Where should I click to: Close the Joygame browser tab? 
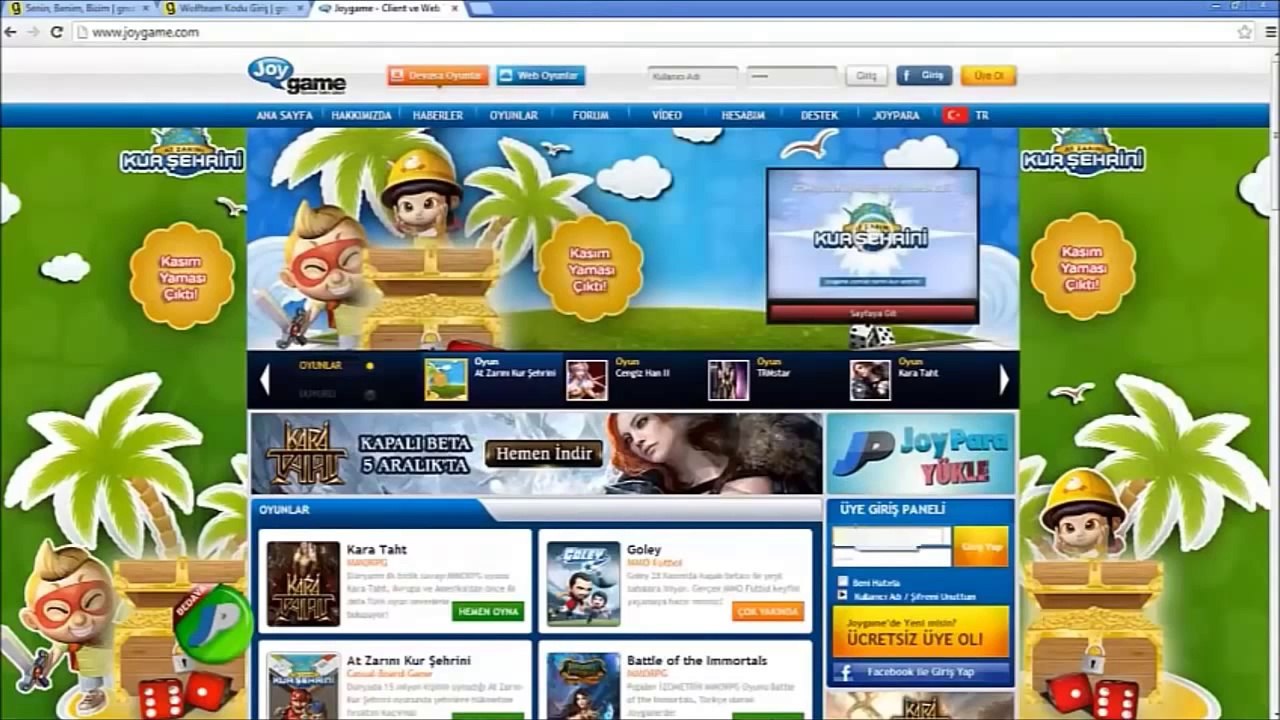(x=455, y=8)
